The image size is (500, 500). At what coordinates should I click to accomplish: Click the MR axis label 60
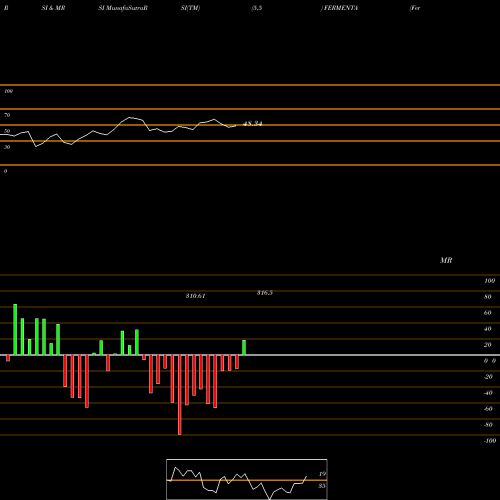[x=488, y=313]
